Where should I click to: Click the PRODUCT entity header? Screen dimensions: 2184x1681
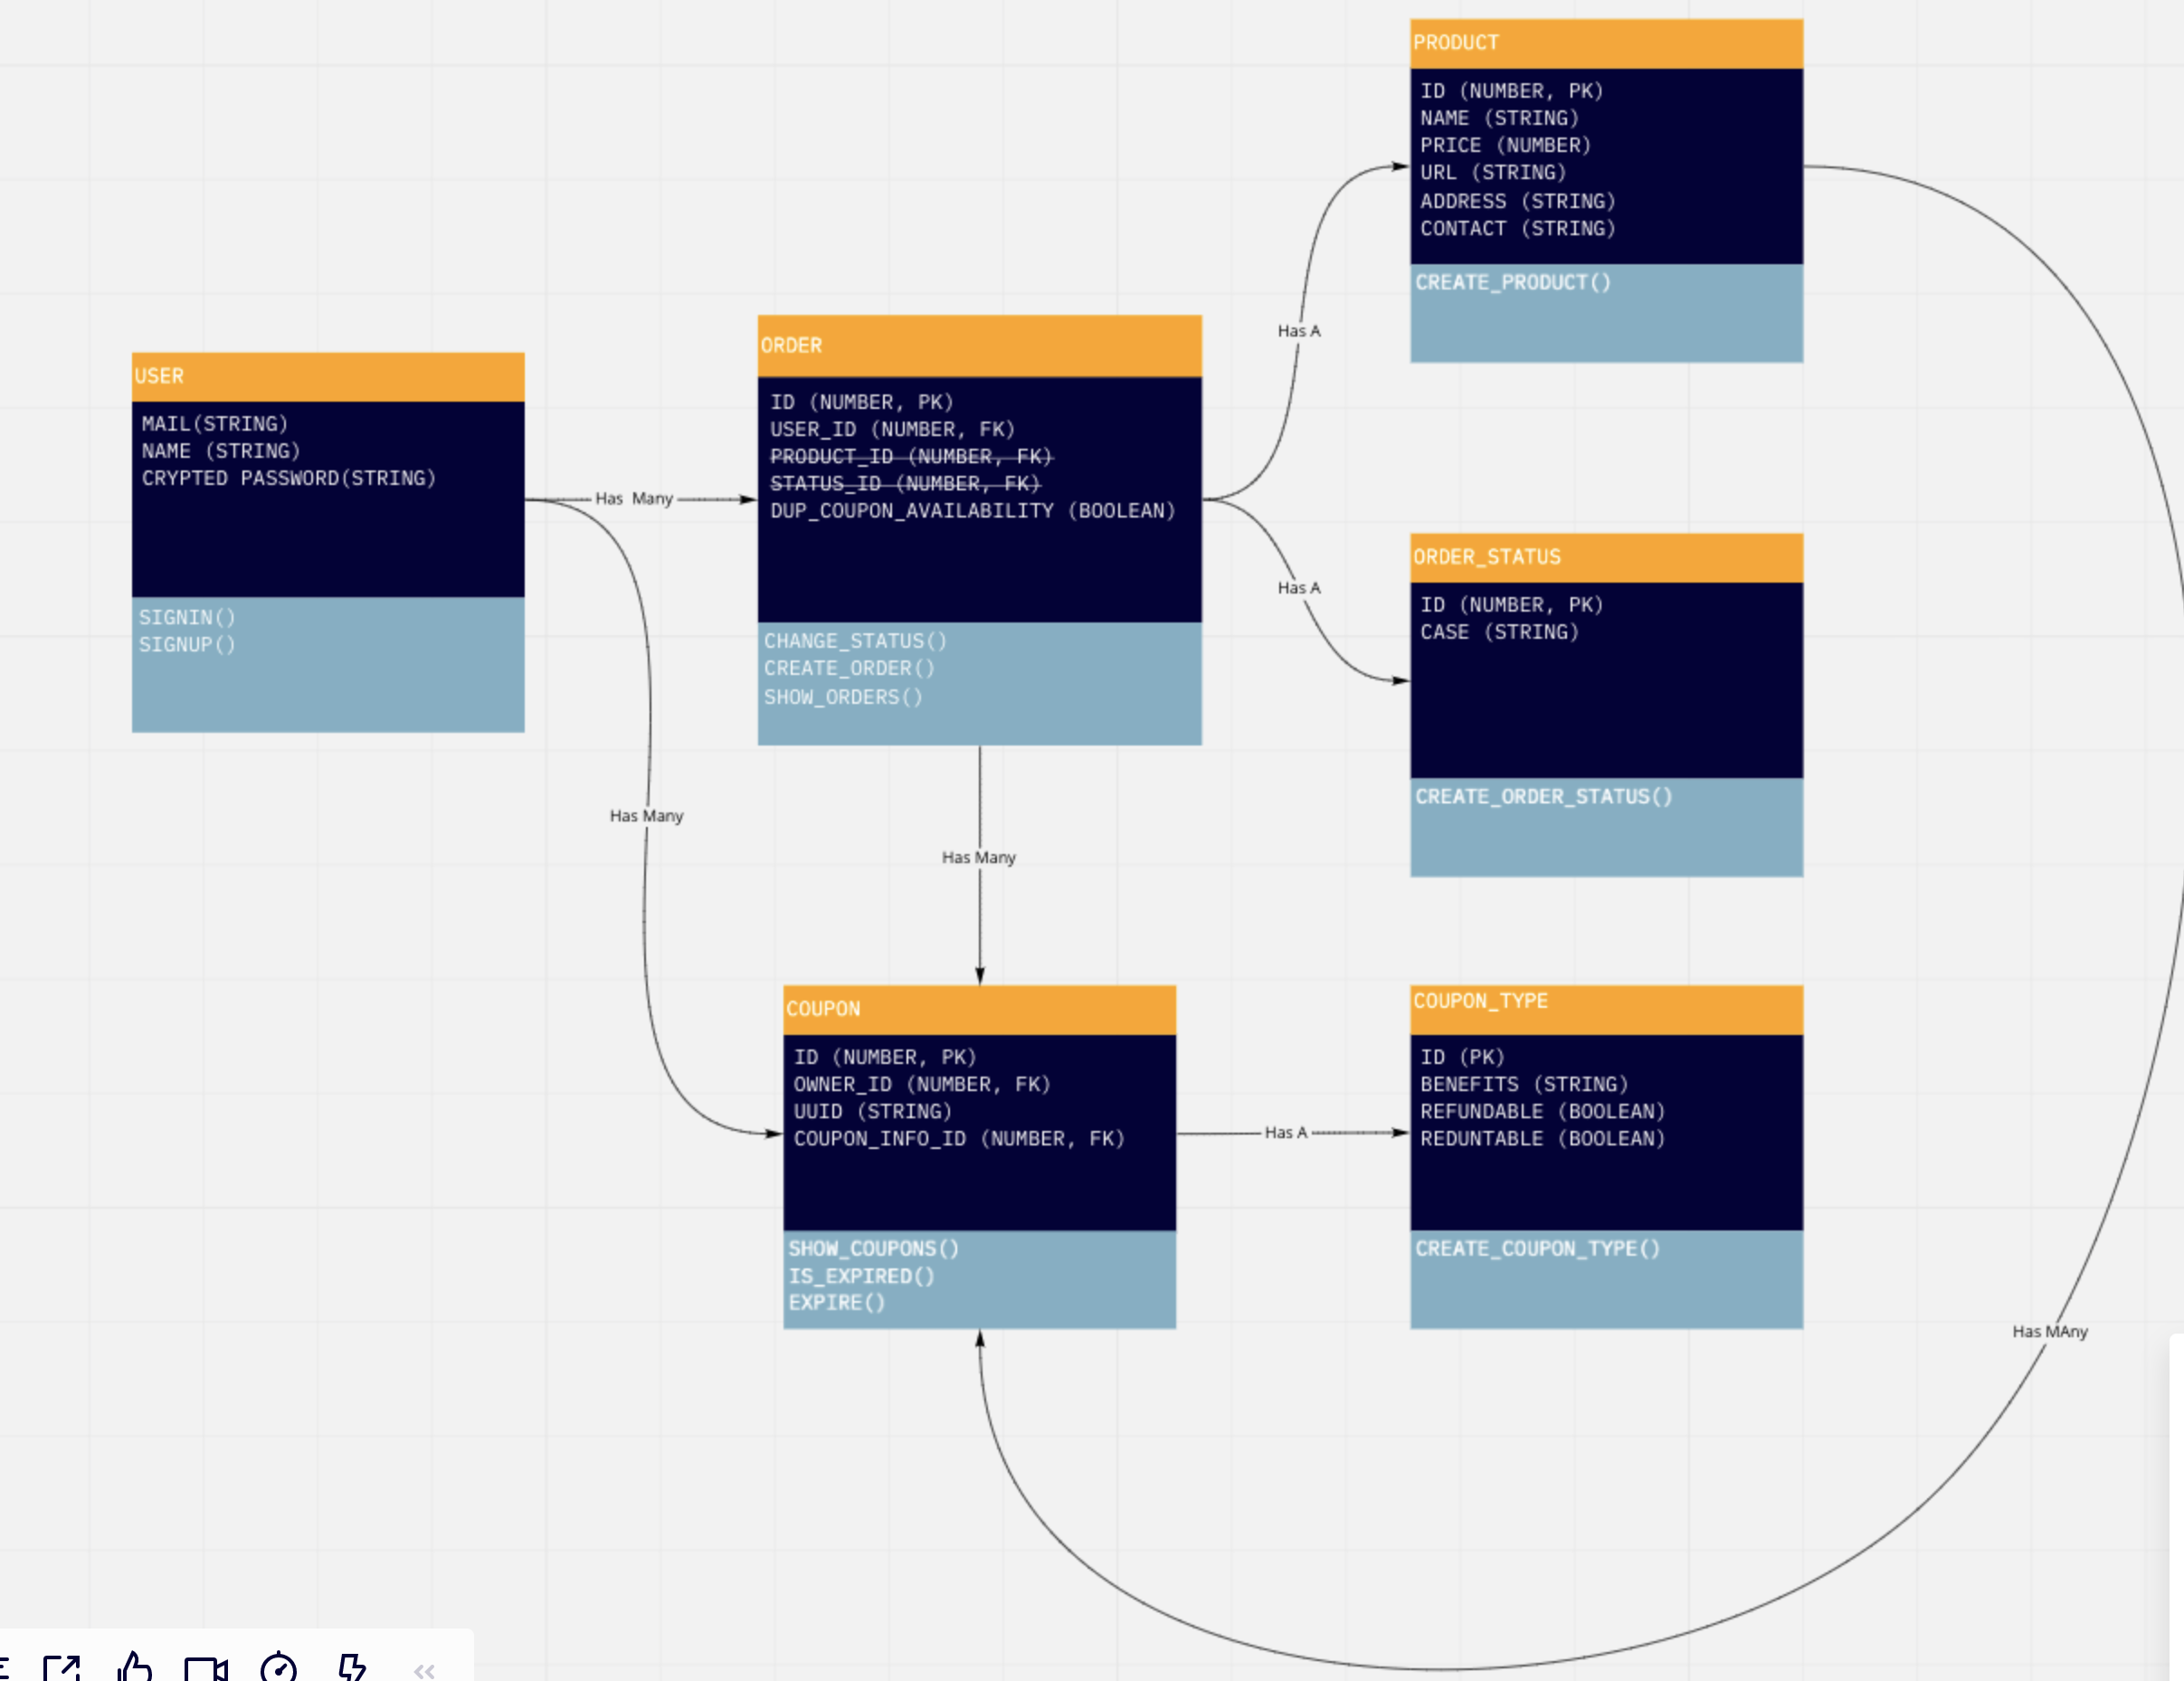[x=1606, y=44]
